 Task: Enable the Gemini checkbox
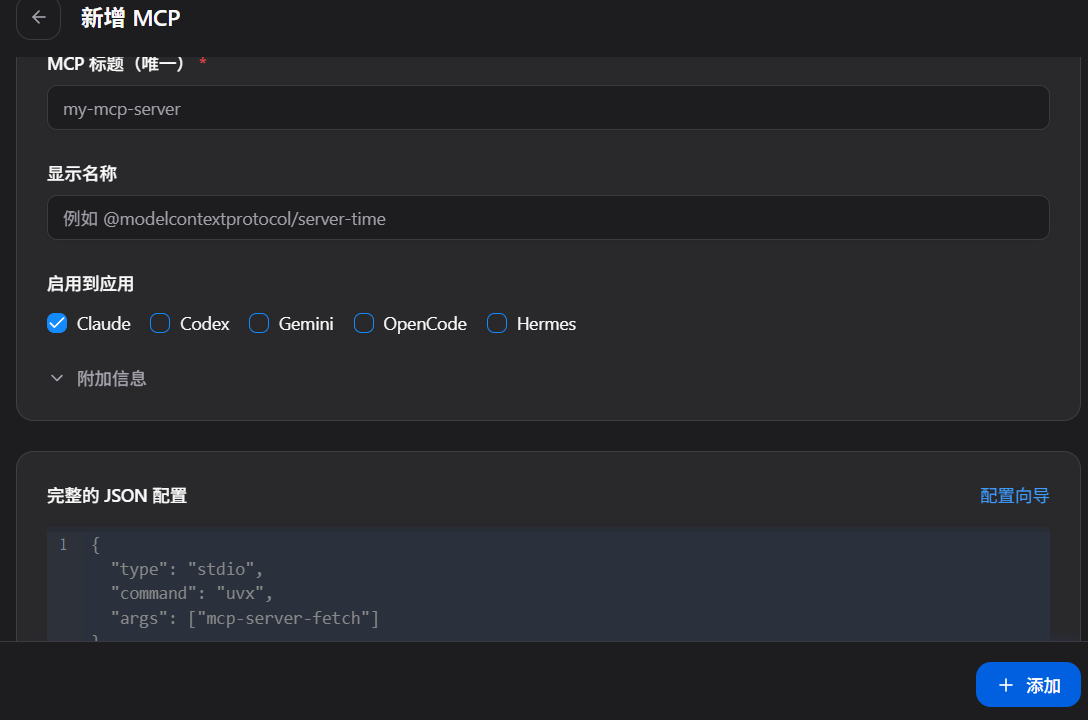pyautogui.click(x=259, y=323)
